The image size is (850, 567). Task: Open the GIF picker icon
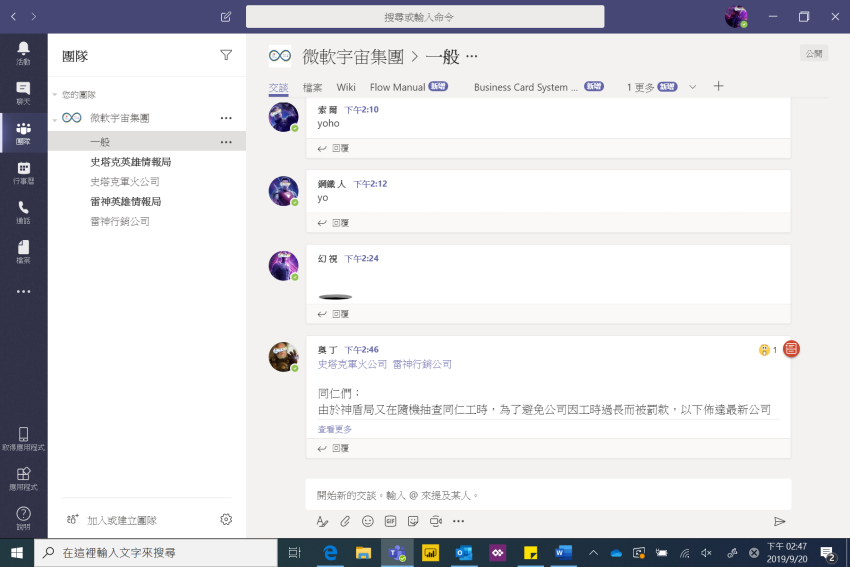[x=390, y=521]
